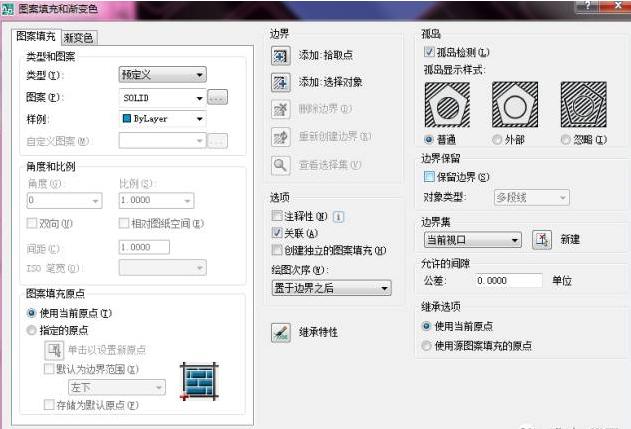Open 绘图次序 dropdown showing 置于边界之后
The width and height of the screenshot is (631, 429).
[332, 288]
